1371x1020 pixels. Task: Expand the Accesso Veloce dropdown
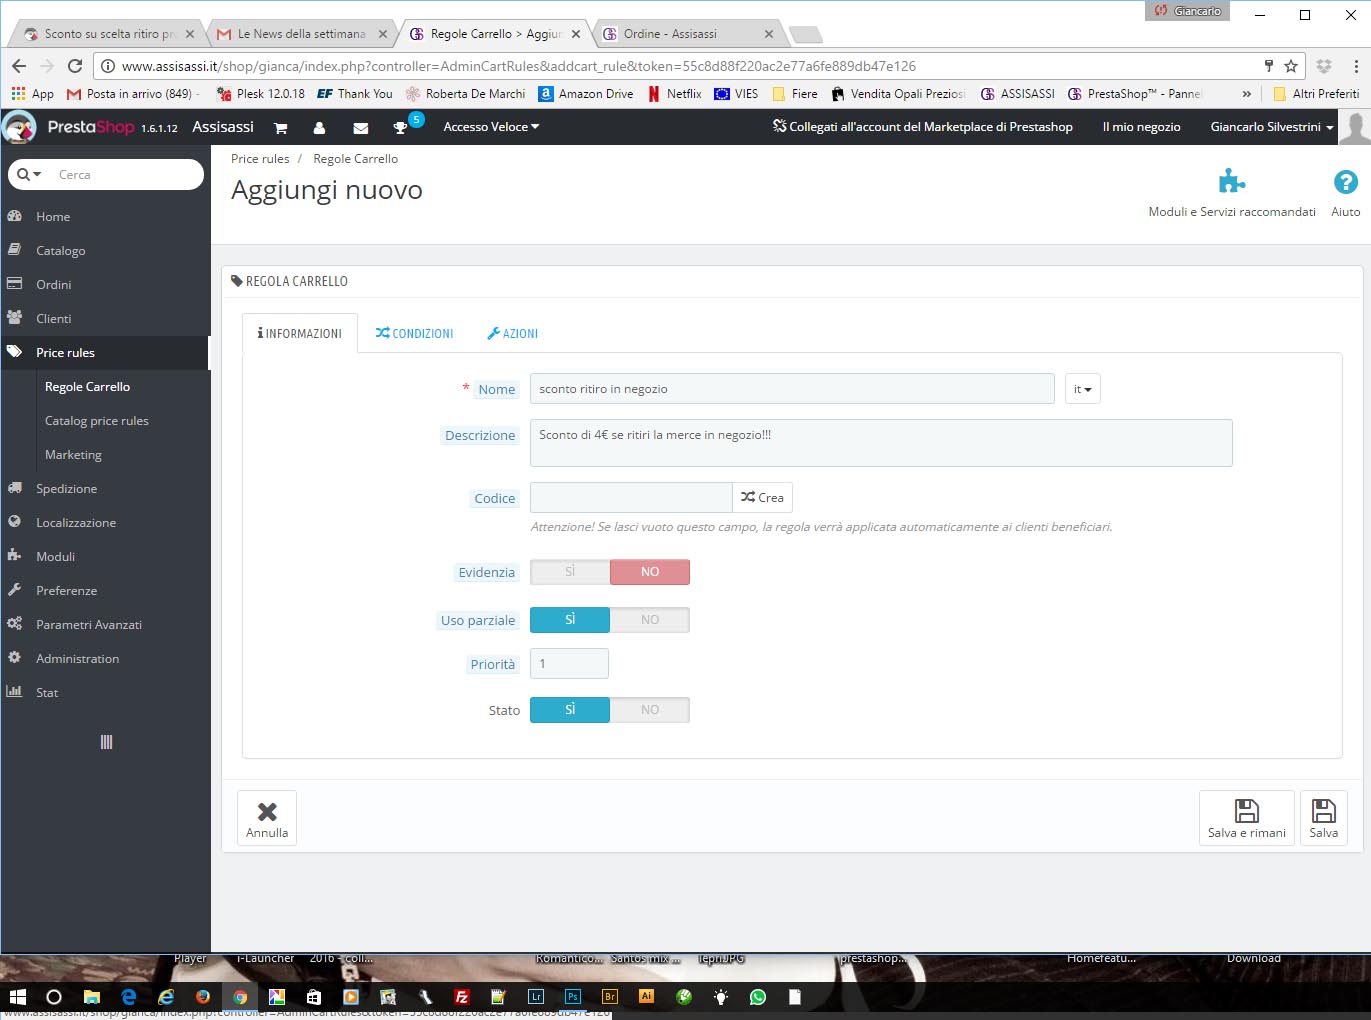[x=491, y=127]
